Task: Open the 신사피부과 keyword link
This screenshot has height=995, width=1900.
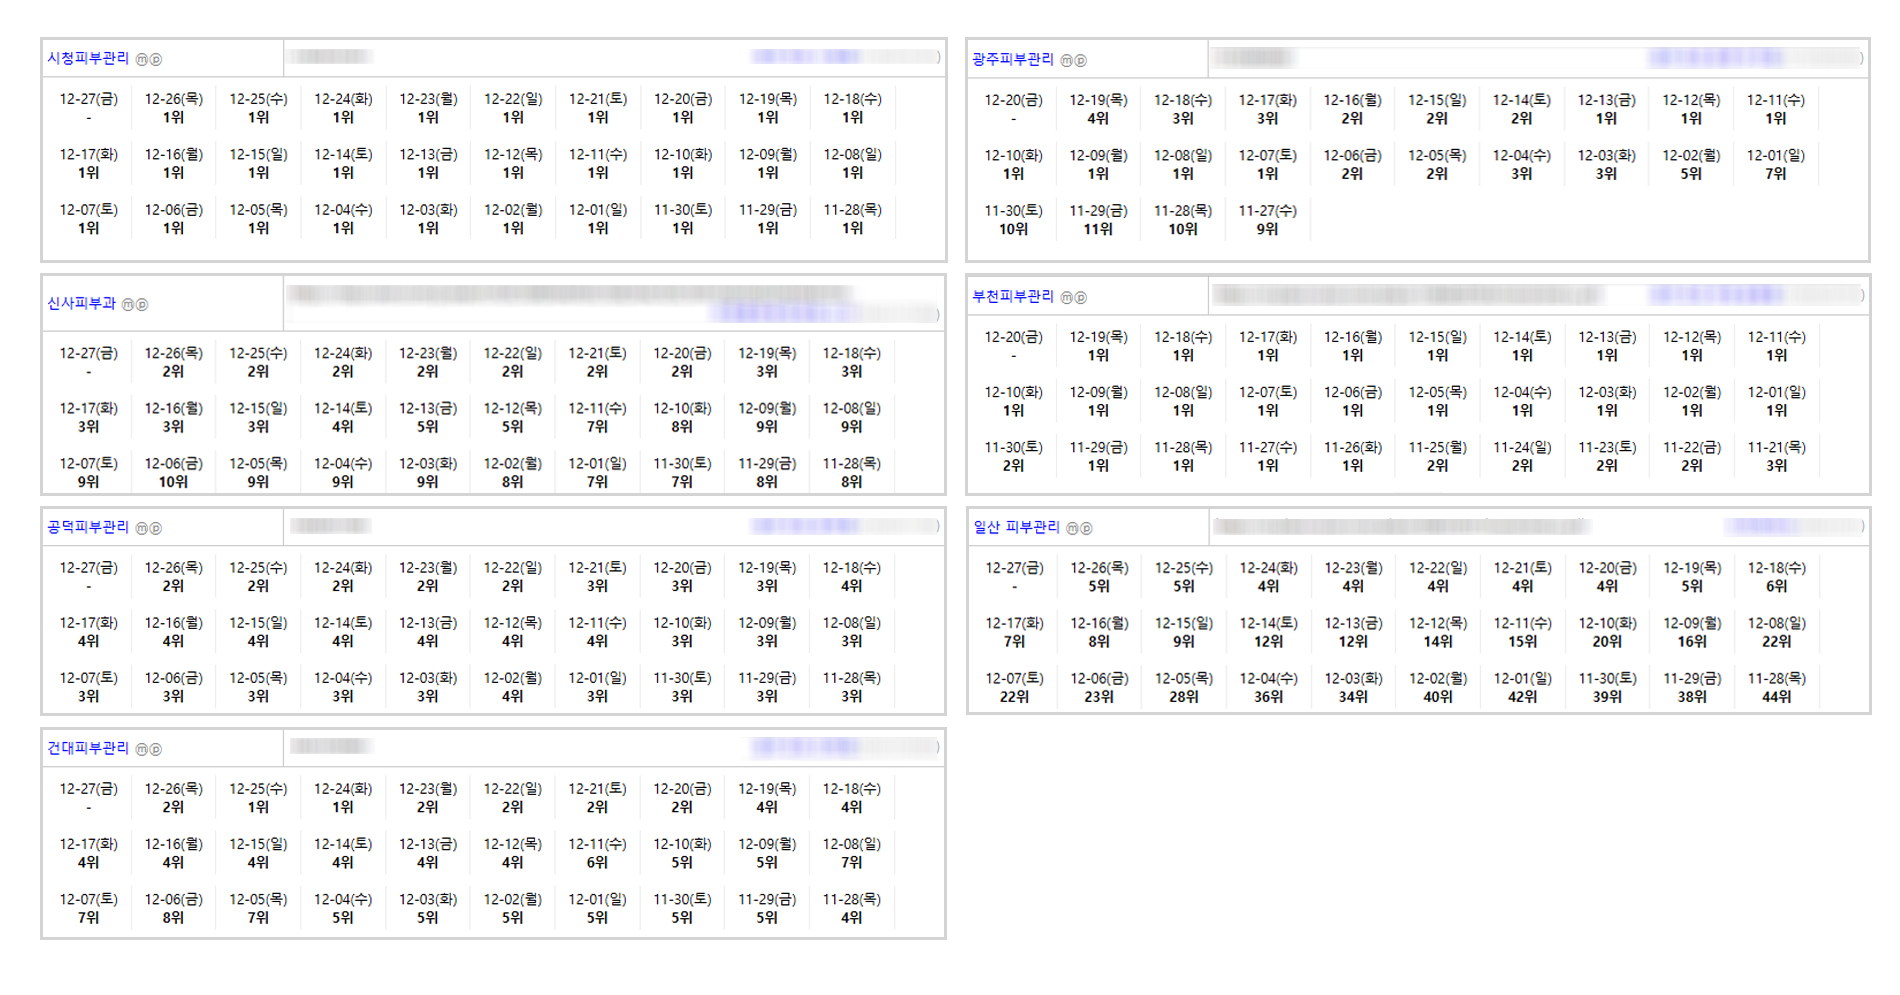Action: pyautogui.click(x=81, y=304)
